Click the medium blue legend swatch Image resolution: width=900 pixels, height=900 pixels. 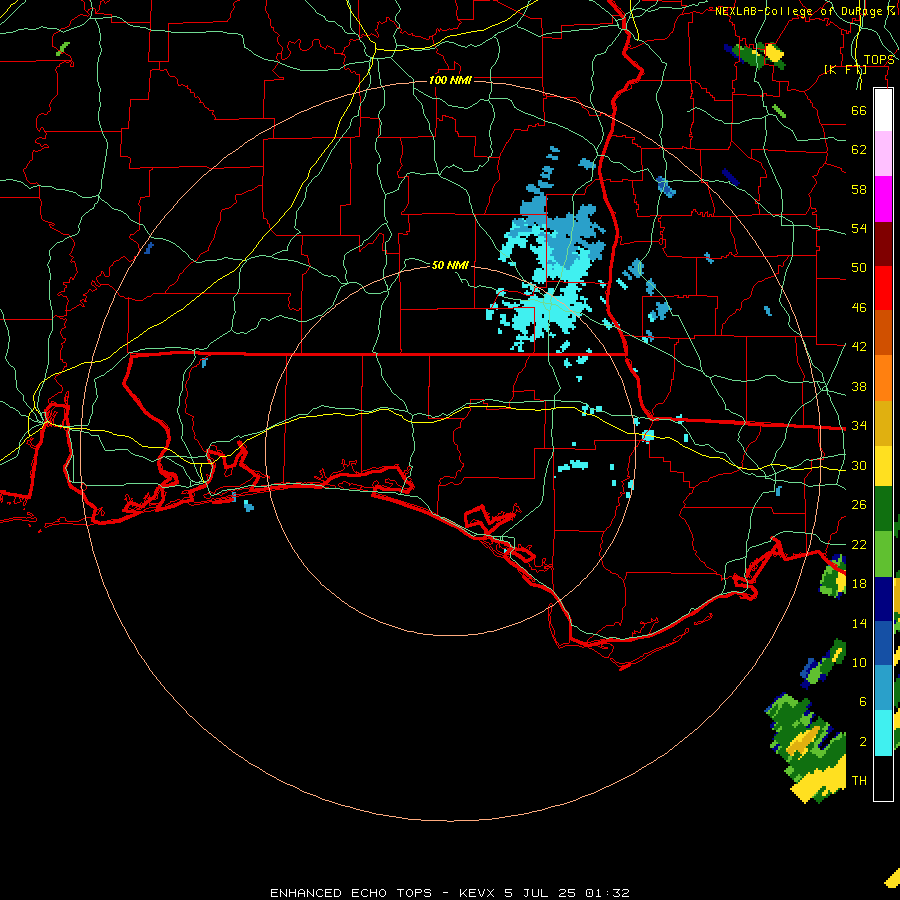tap(883, 642)
